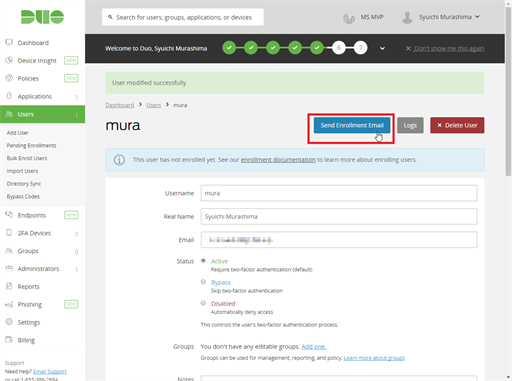The image size is (512, 381).
Task: Click the Applications sidebar icon
Action: click(9, 96)
